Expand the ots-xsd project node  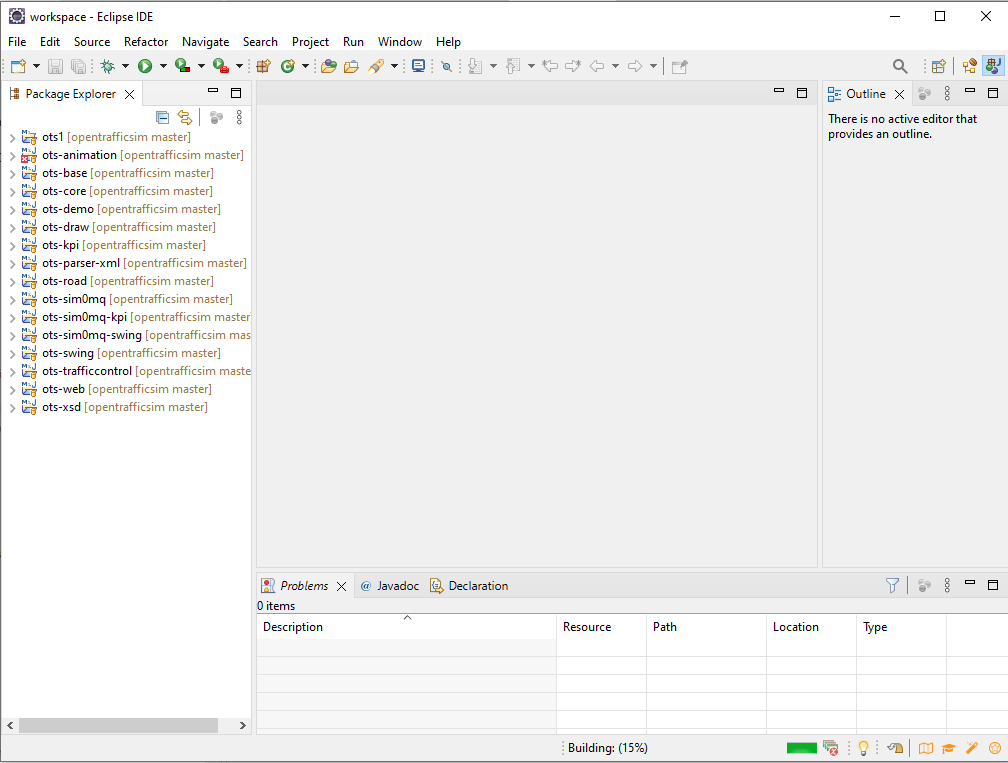coord(12,408)
